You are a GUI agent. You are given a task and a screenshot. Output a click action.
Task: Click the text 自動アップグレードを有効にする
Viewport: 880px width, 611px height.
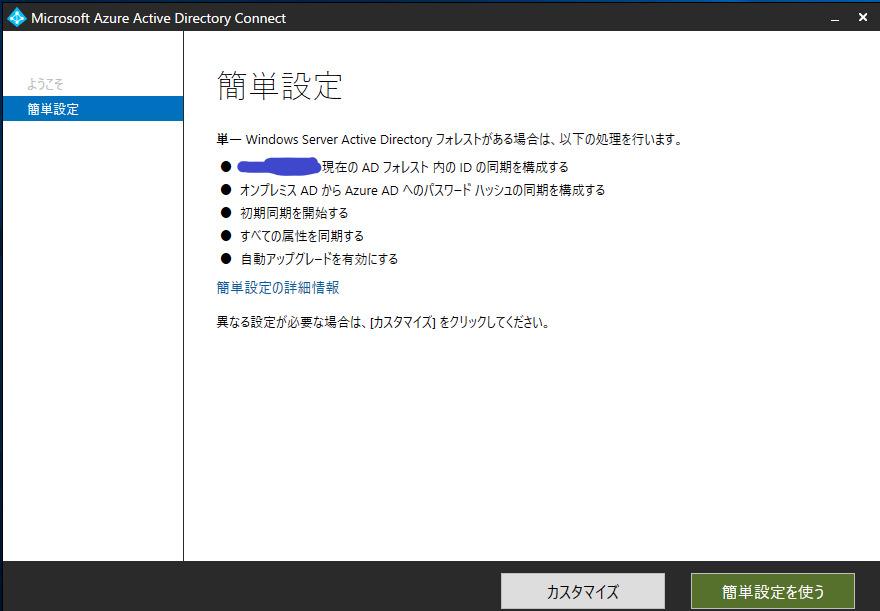pos(320,258)
